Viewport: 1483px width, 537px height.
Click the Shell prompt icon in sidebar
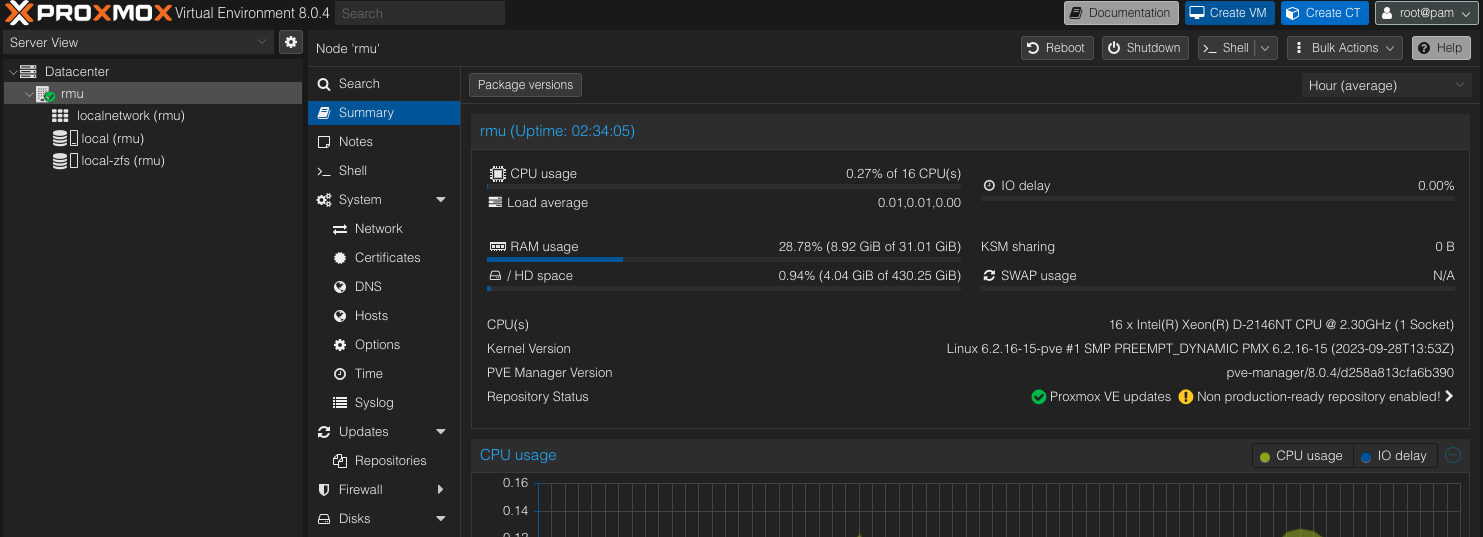pos(324,171)
